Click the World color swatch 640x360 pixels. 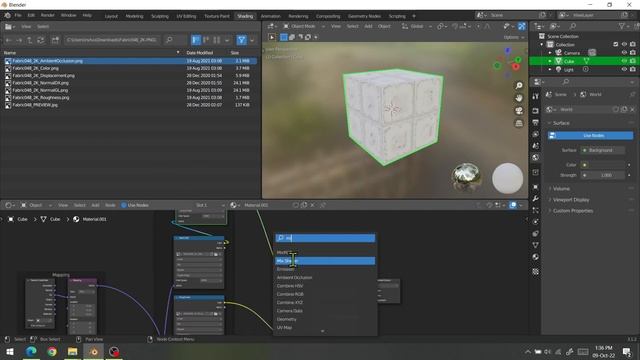pyautogui.click(x=602, y=165)
